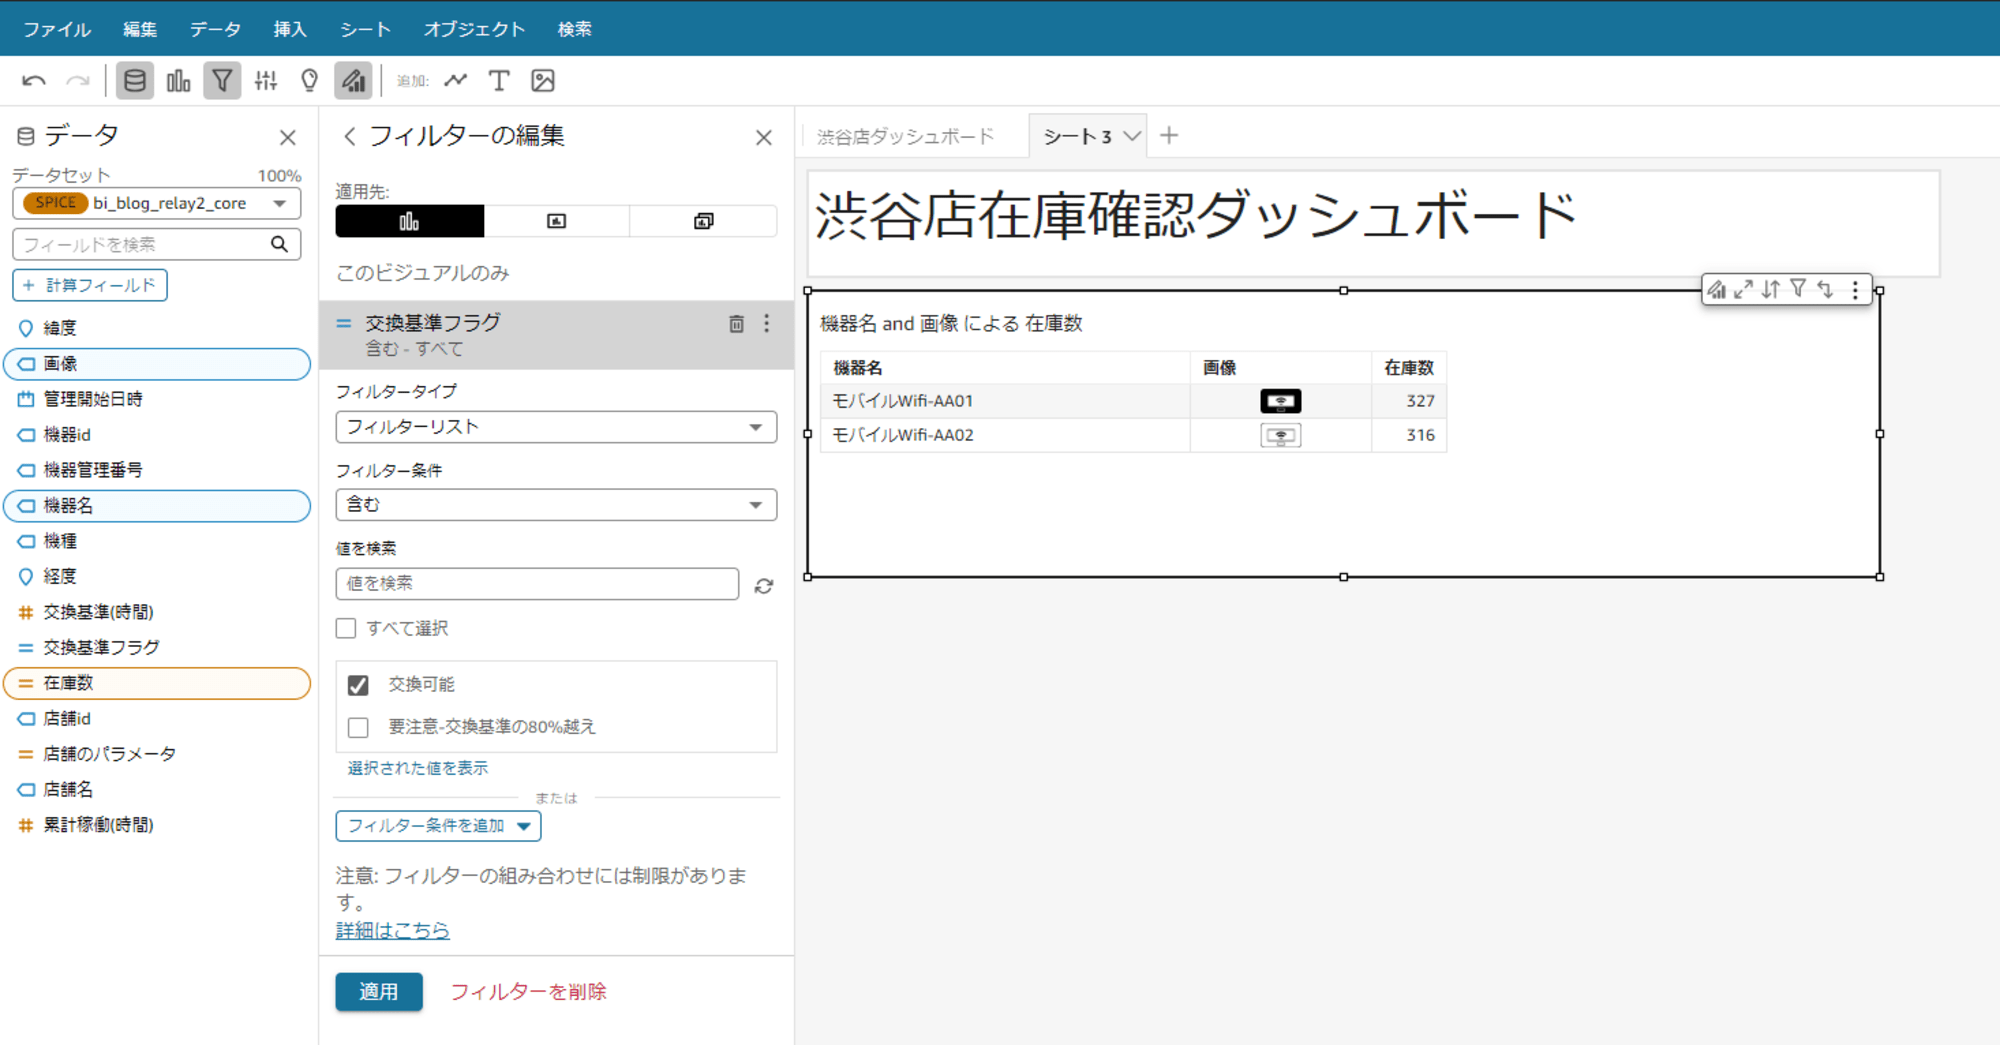2000x1045 pixels.
Task: Open 交換基準フラグ filter more options menu
Action: pyautogui.click(x=767, y=323)
